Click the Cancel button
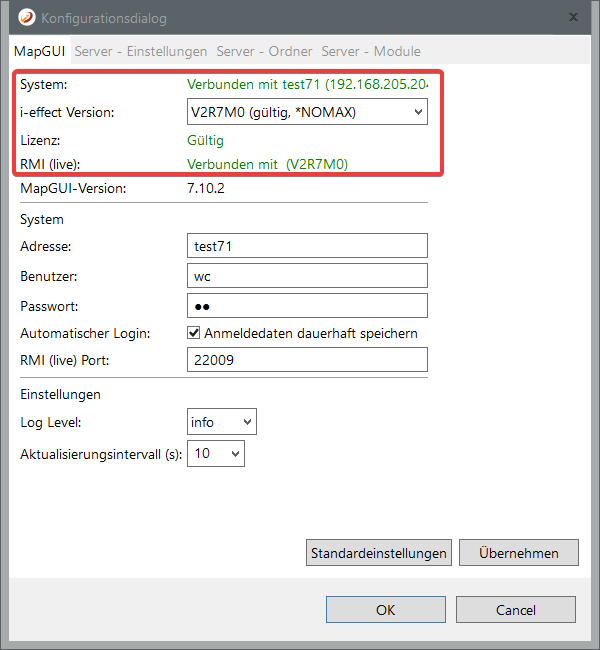The height and width of the screenshot is (650, 600). (x=516, y=610)
